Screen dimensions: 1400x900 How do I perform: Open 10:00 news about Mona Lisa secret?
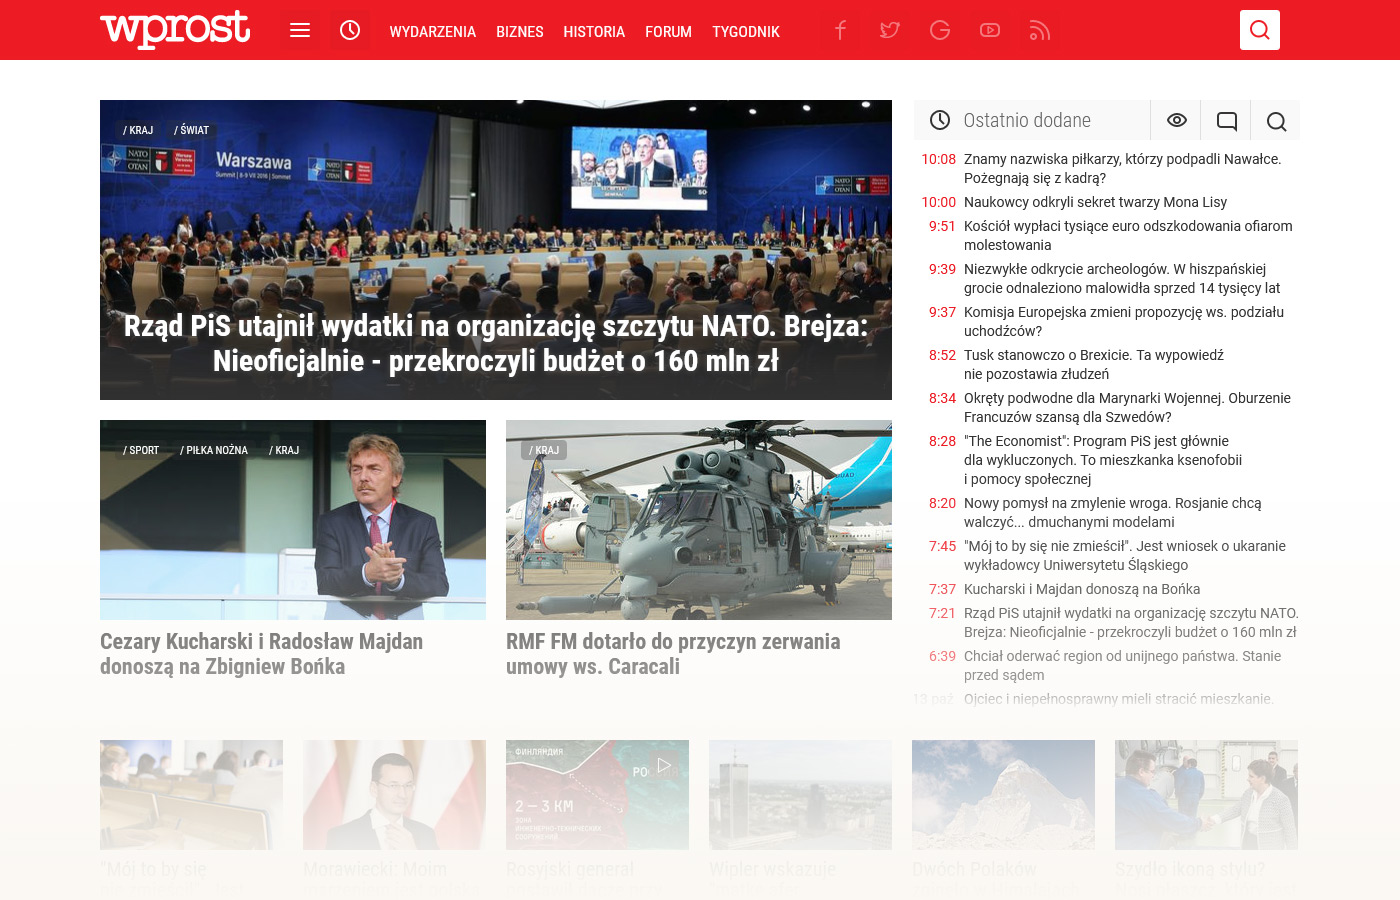point(1095,202)
